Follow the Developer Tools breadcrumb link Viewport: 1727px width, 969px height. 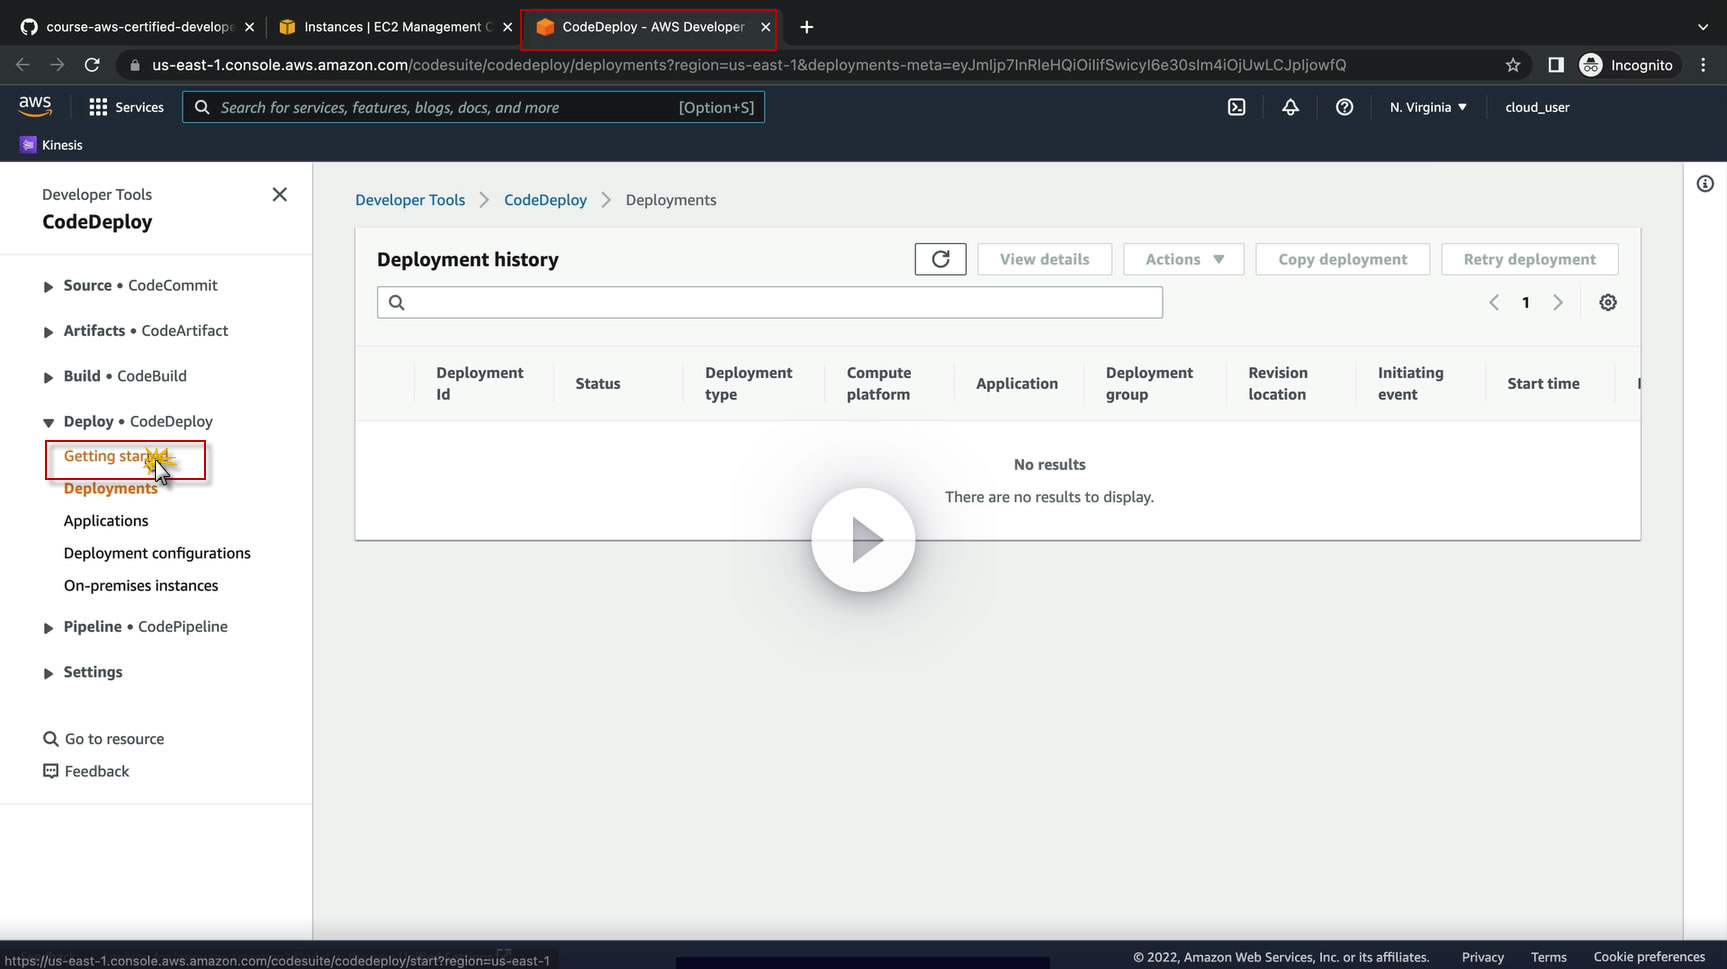(410, 200)
